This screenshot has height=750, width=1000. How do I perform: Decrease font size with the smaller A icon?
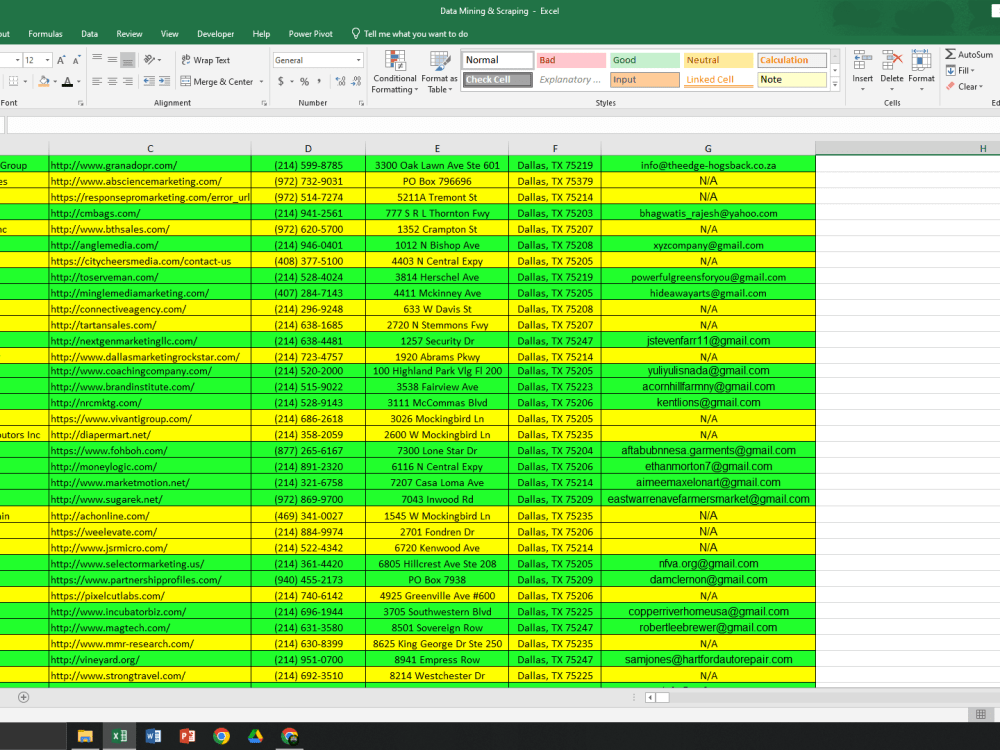pos(77,60)
